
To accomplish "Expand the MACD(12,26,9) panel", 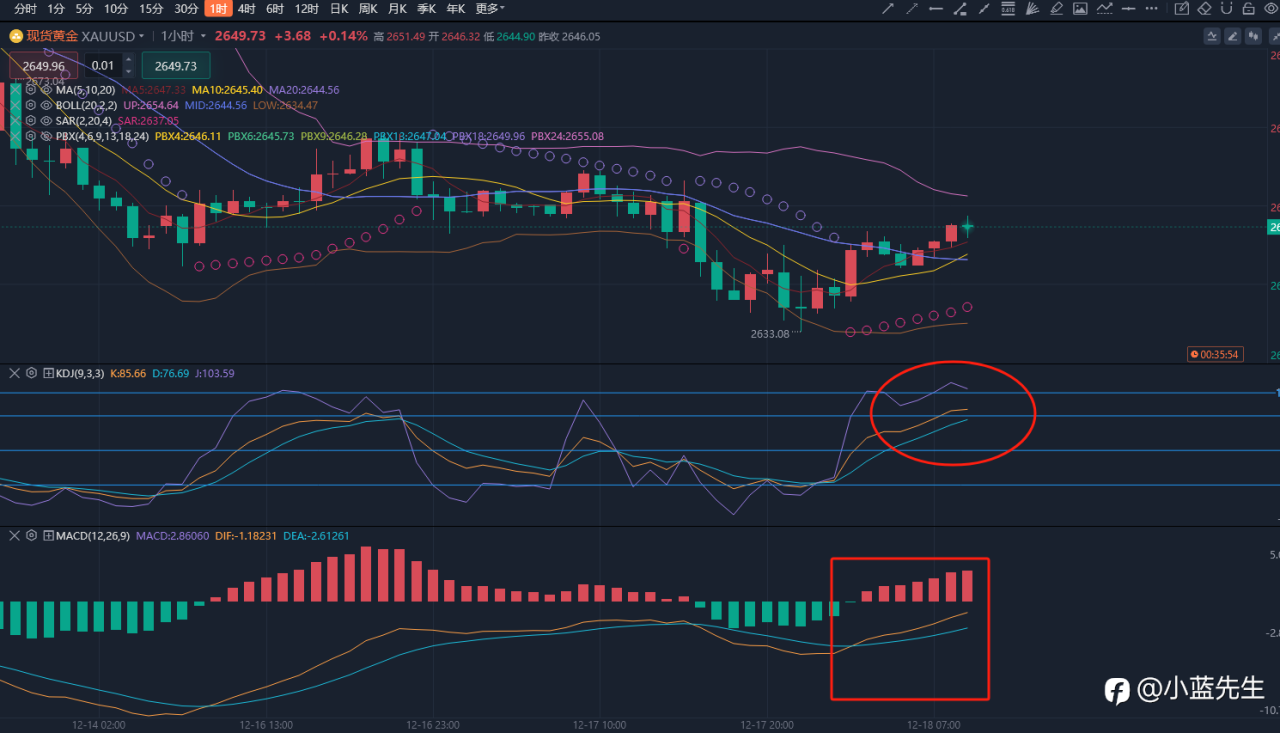I will (x=47, y=536).
